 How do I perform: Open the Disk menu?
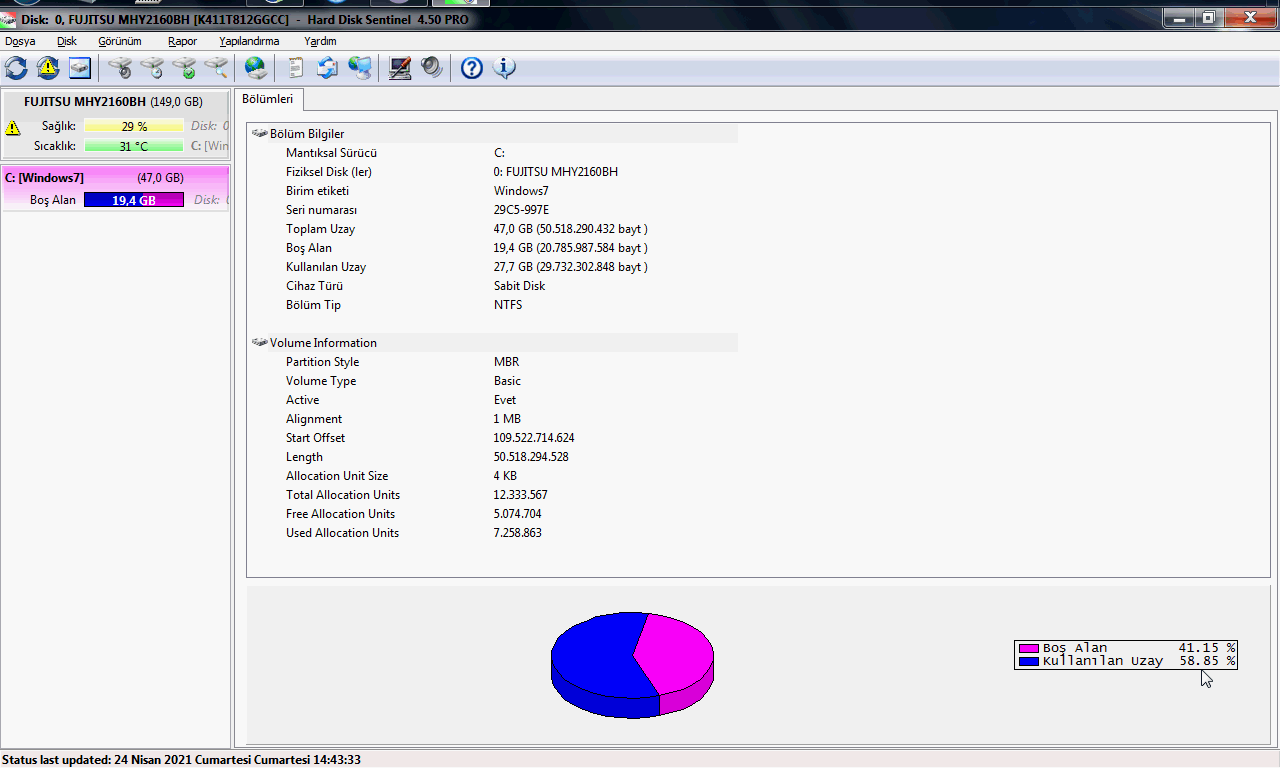(67, 41)
